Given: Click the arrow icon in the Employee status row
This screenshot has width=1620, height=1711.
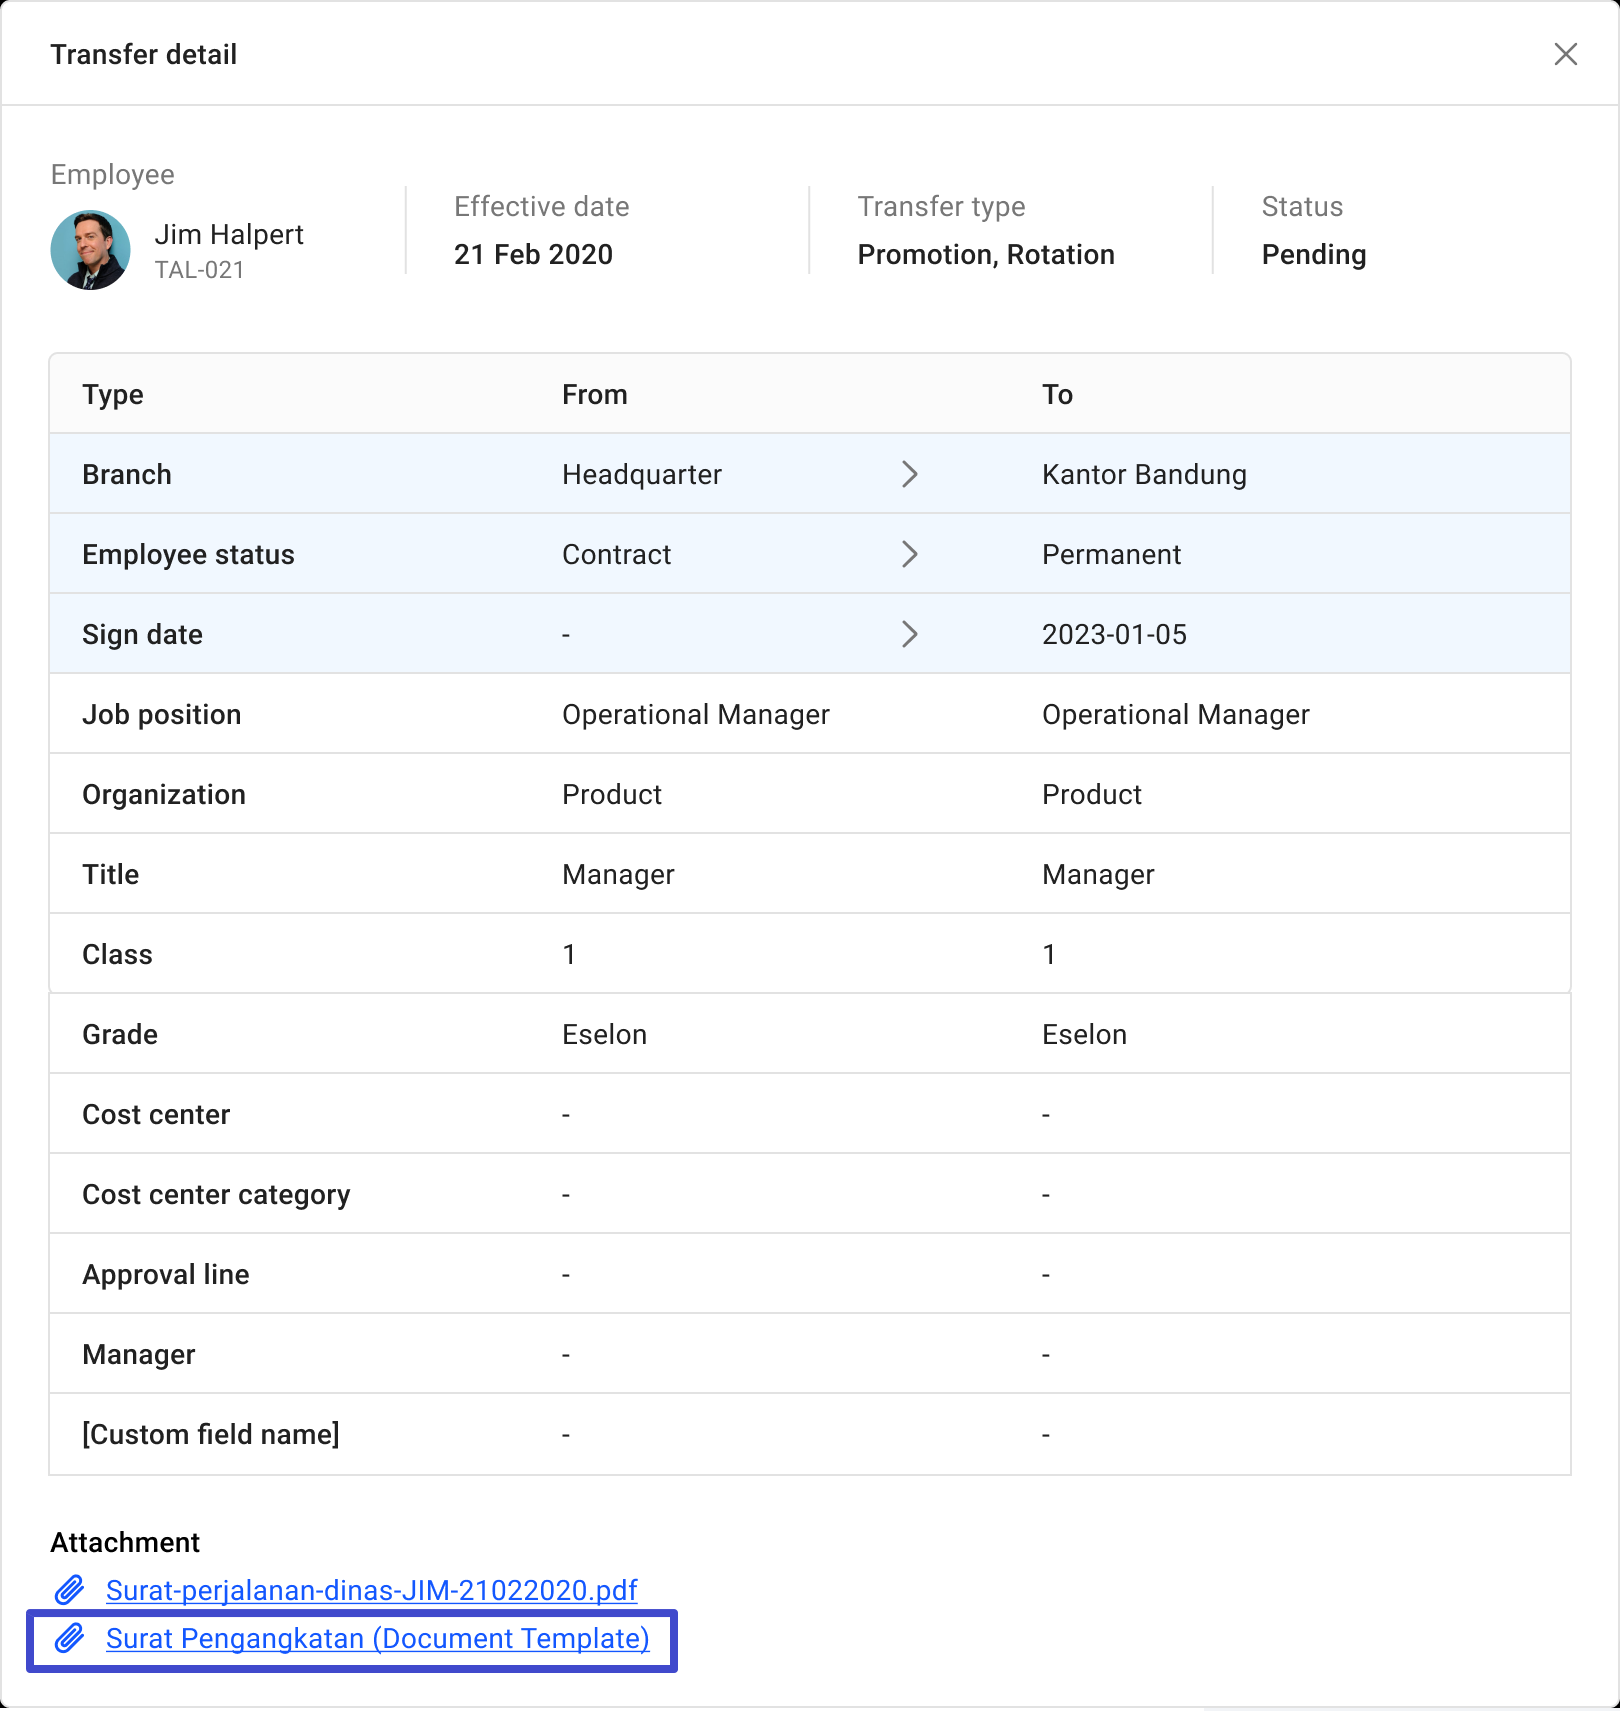Looking at the screenshot, I should [x=911, y=554].
